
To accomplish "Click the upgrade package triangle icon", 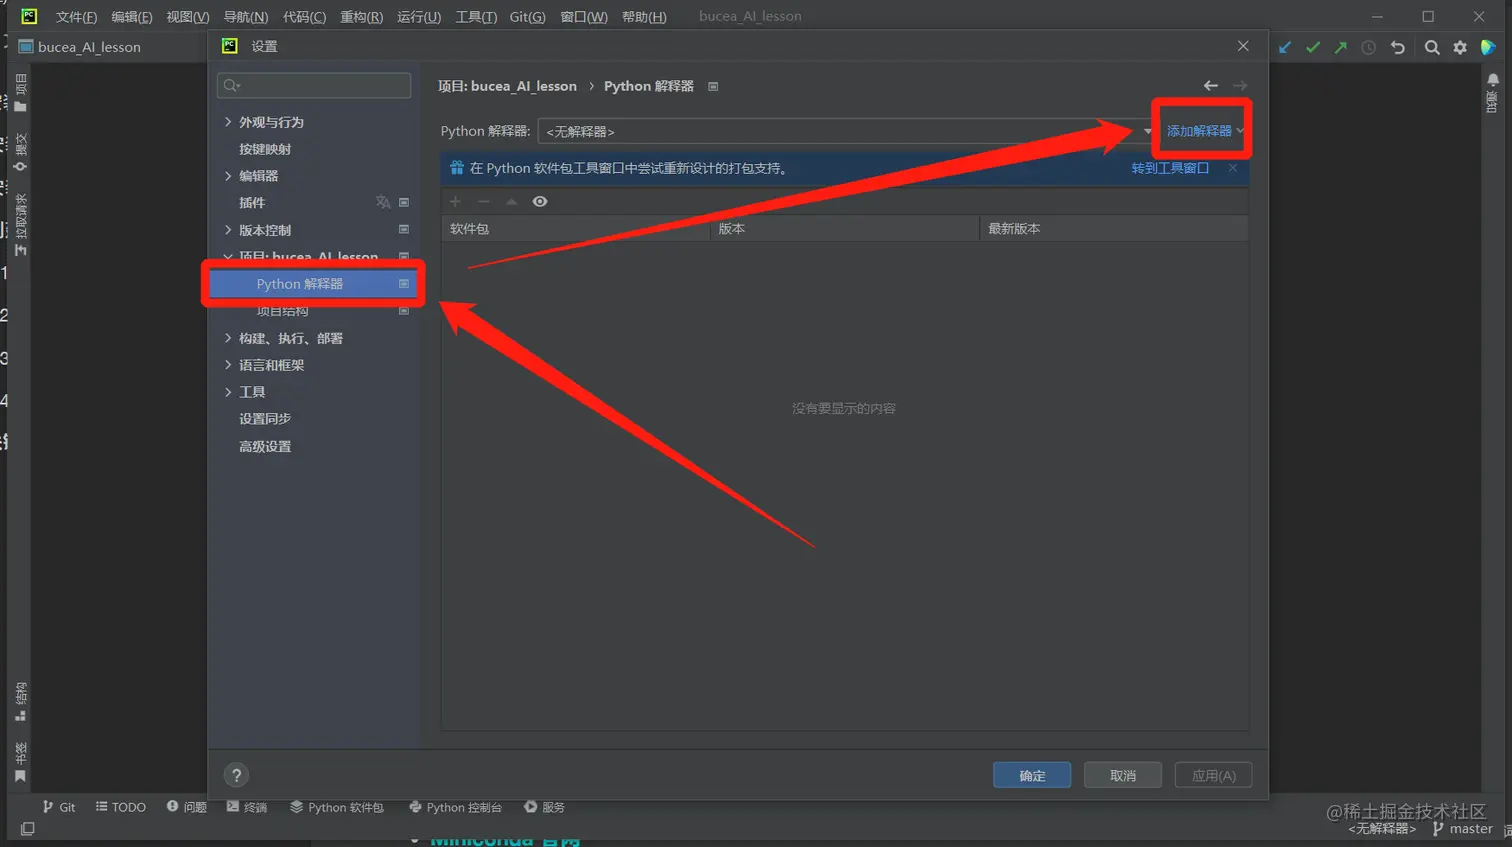I will tap(511, 201).
